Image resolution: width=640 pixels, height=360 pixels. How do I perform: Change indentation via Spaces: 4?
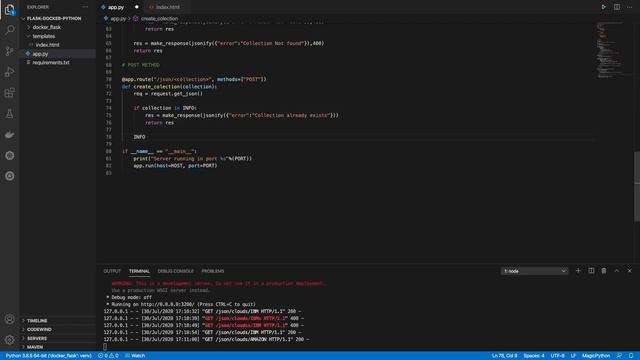coord(534,356)
